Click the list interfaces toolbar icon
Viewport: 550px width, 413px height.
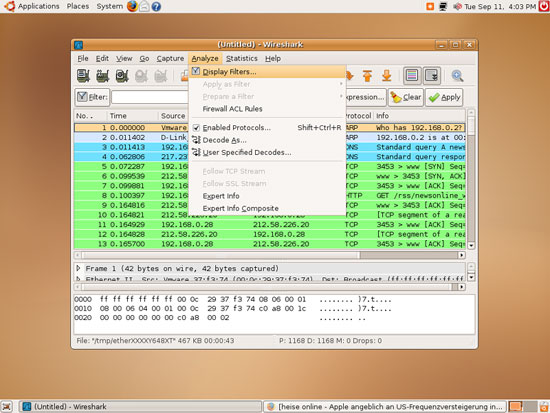coord(83,76)
